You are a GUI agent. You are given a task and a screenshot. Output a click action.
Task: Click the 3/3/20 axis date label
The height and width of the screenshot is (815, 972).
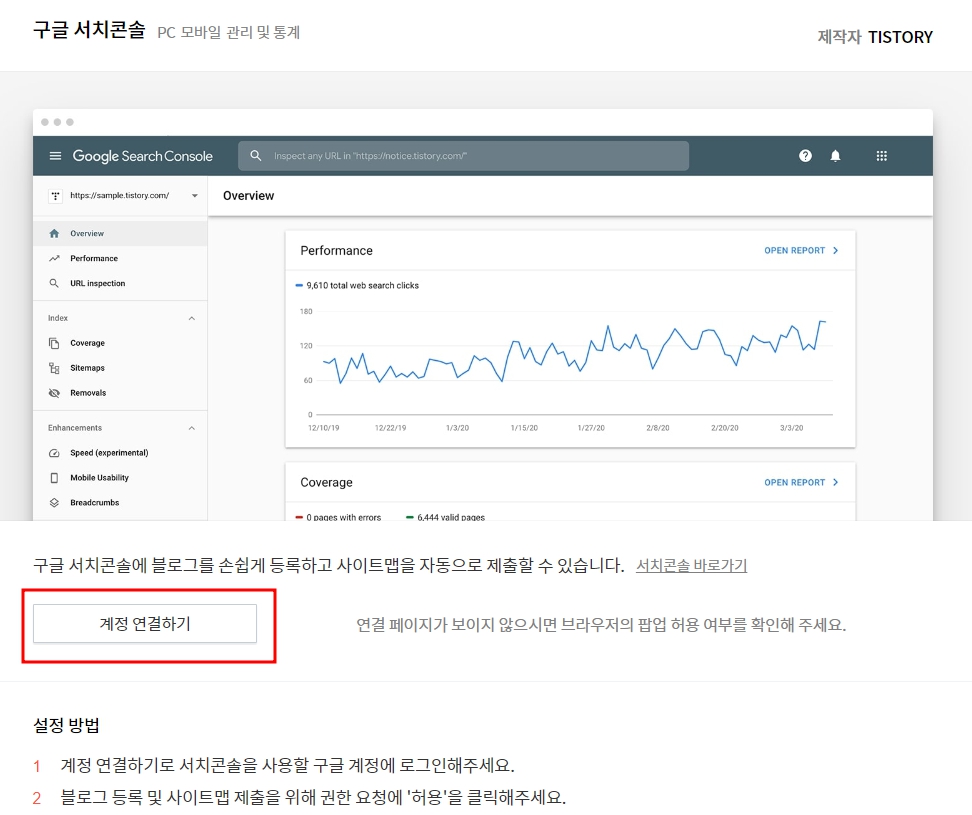point(792,428)
